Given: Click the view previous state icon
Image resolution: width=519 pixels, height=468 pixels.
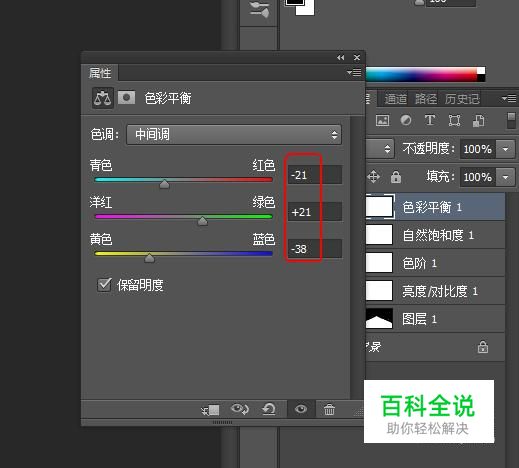Looking at the screenshot, I should 240,409.
